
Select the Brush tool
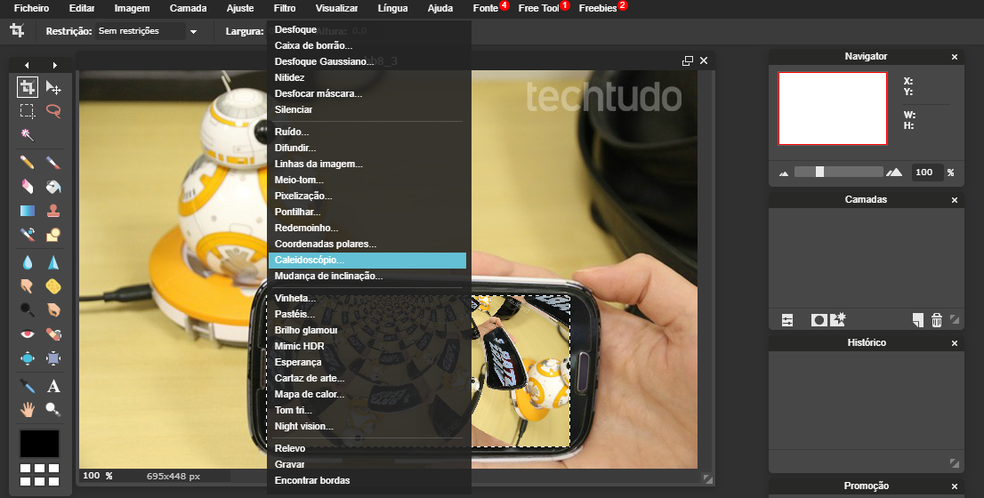(x=53, y=163)
